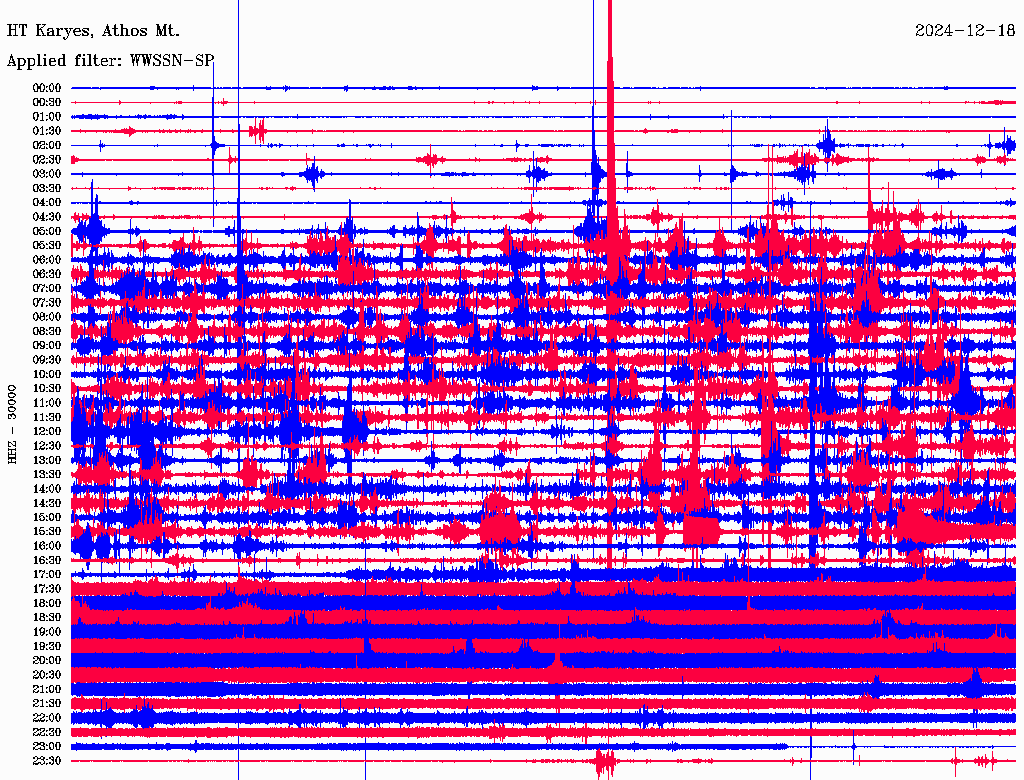Click the 01:00 time label

point(47,116)
